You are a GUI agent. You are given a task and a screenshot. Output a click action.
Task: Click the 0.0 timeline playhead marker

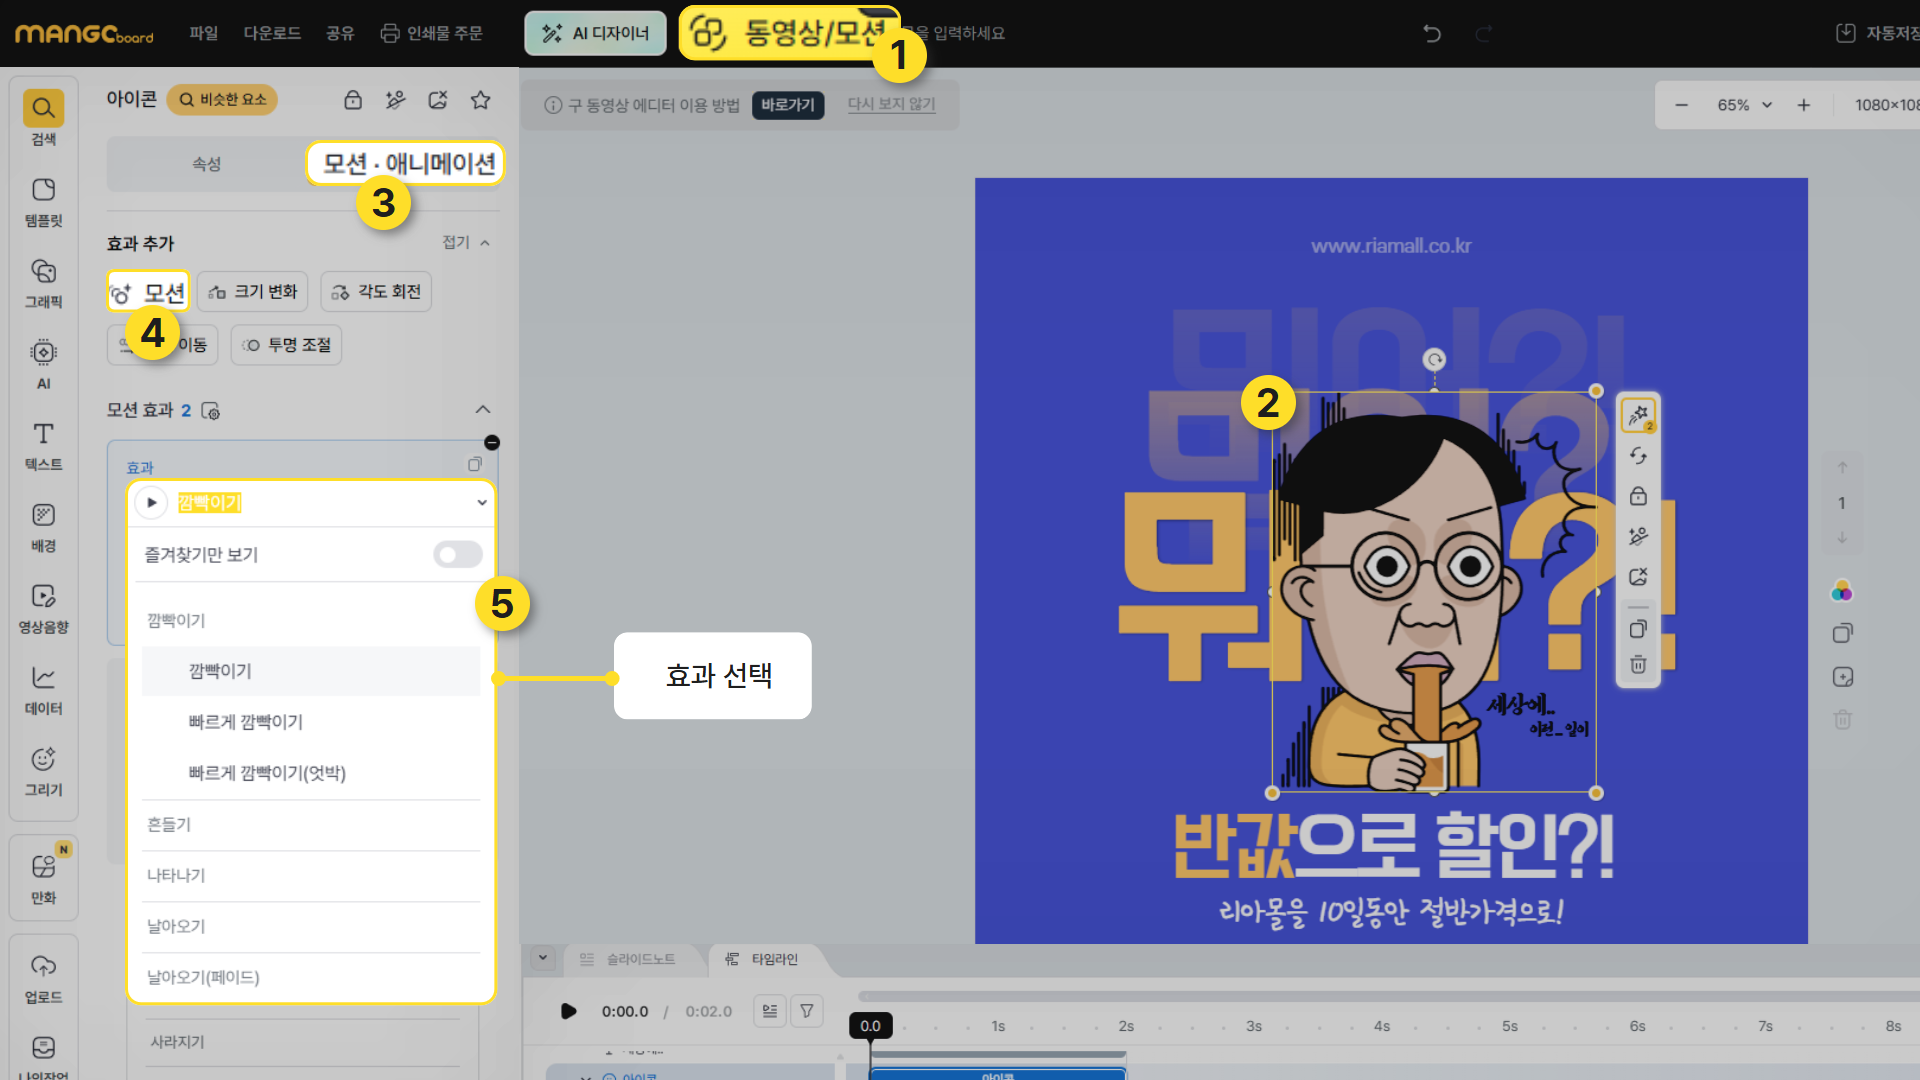click(x=870, y=1026)
